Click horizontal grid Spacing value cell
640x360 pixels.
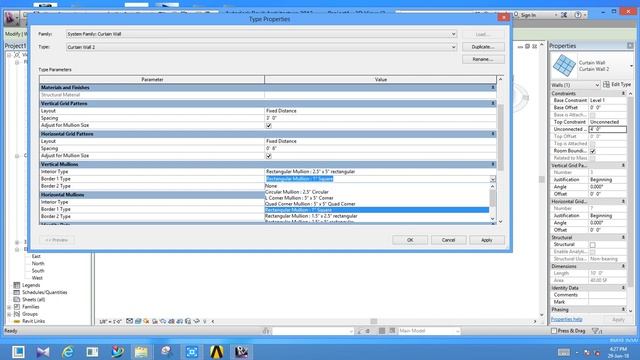pos(380,149)
